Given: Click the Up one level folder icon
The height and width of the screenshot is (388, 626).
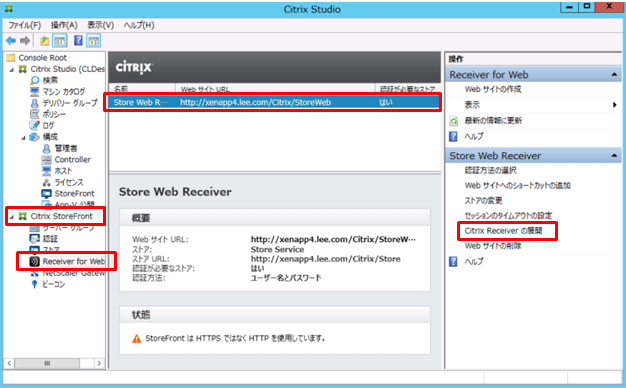Looking at the screenshot, I should [x=44, y=41].
